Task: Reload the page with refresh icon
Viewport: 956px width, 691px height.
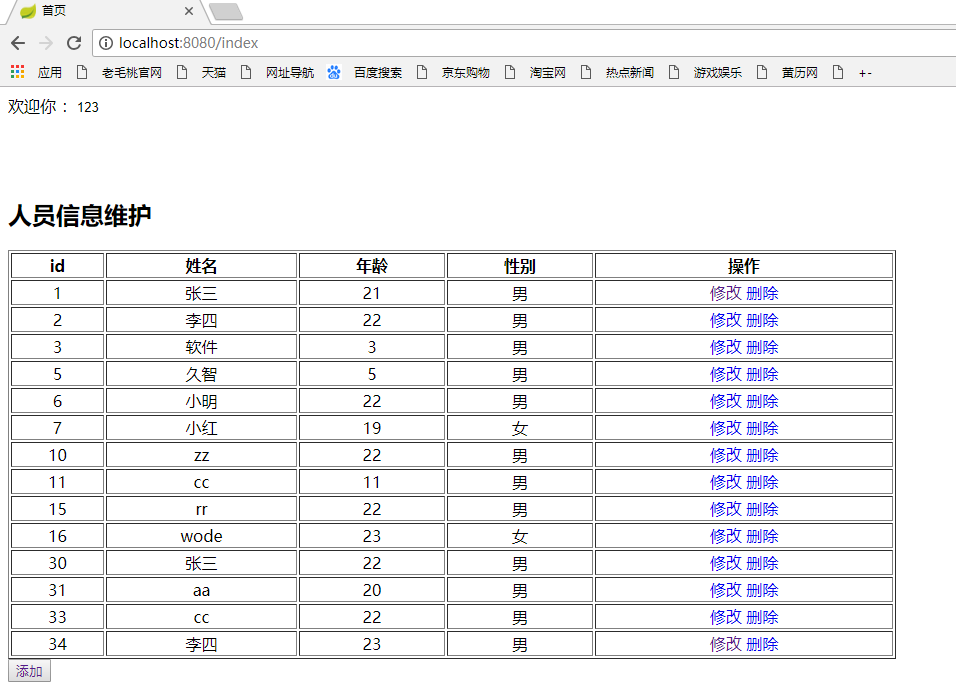Action: coord(73,43)
